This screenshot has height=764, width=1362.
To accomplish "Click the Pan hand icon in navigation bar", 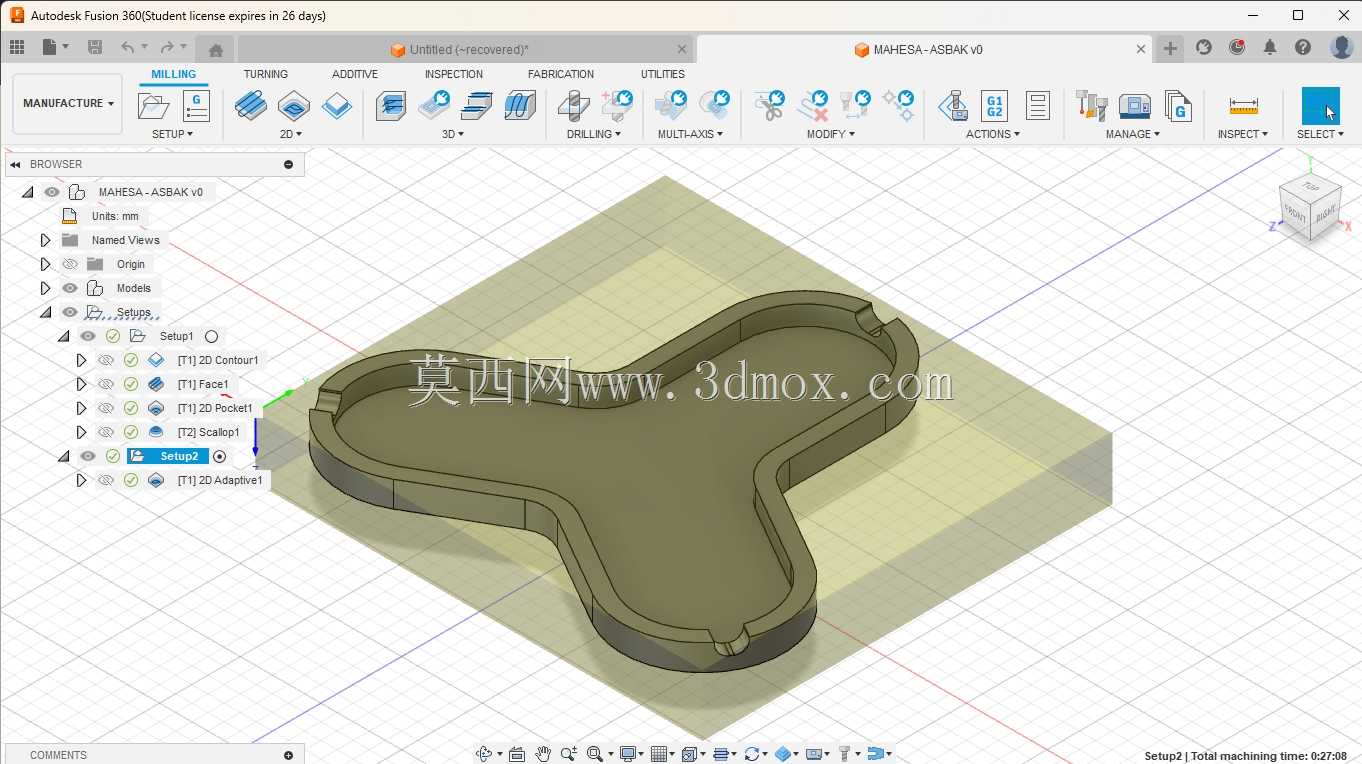I will tap(542, 754).
